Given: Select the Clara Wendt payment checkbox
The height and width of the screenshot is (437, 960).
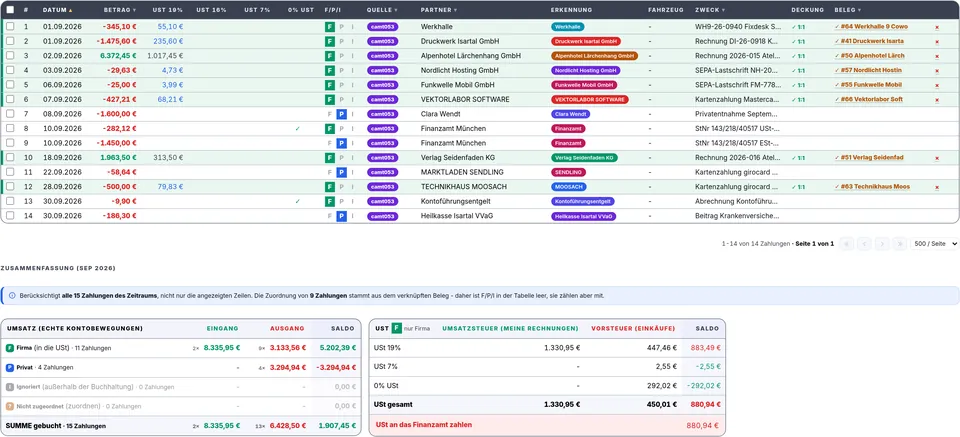Looking at the screenshot, I should click(x=10, y=114).
